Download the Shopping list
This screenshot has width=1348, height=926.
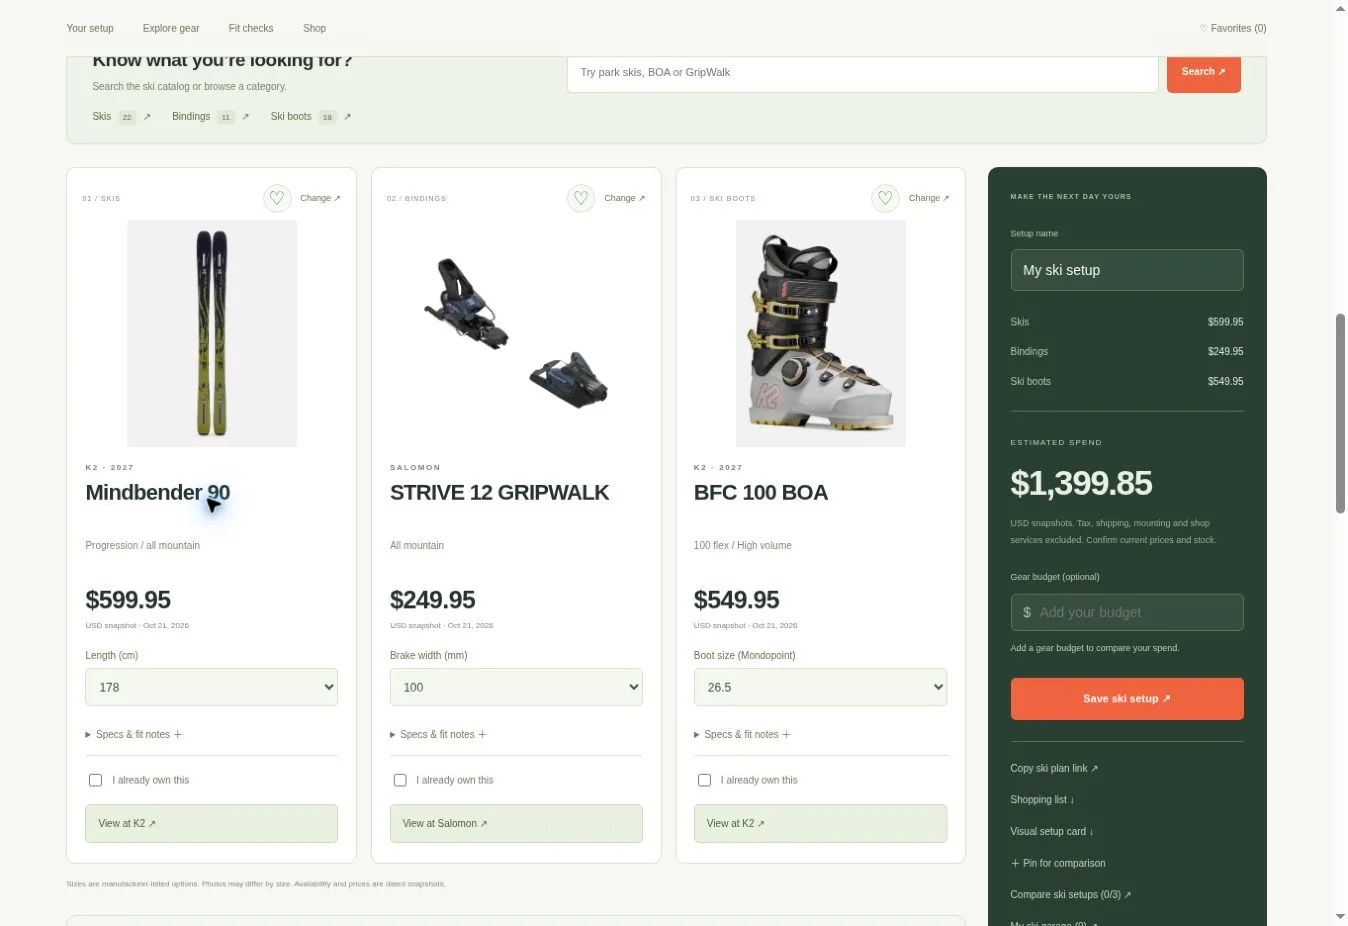pyautogui.click(x=1042, y=800)
